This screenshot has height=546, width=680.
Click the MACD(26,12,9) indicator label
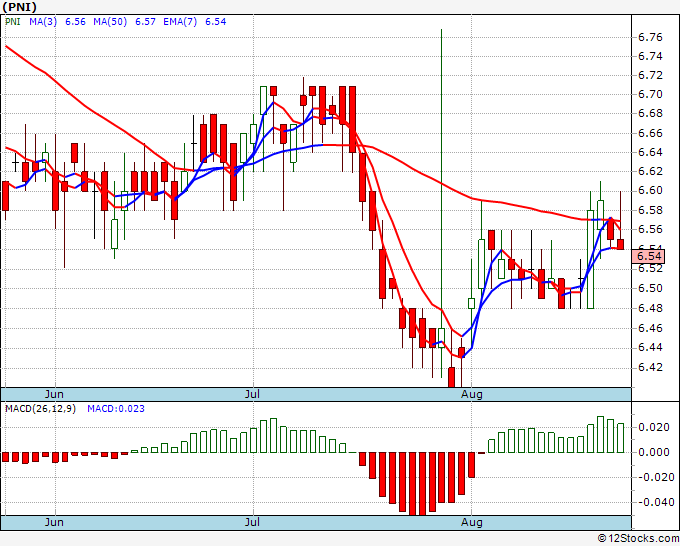click(40, 409)
